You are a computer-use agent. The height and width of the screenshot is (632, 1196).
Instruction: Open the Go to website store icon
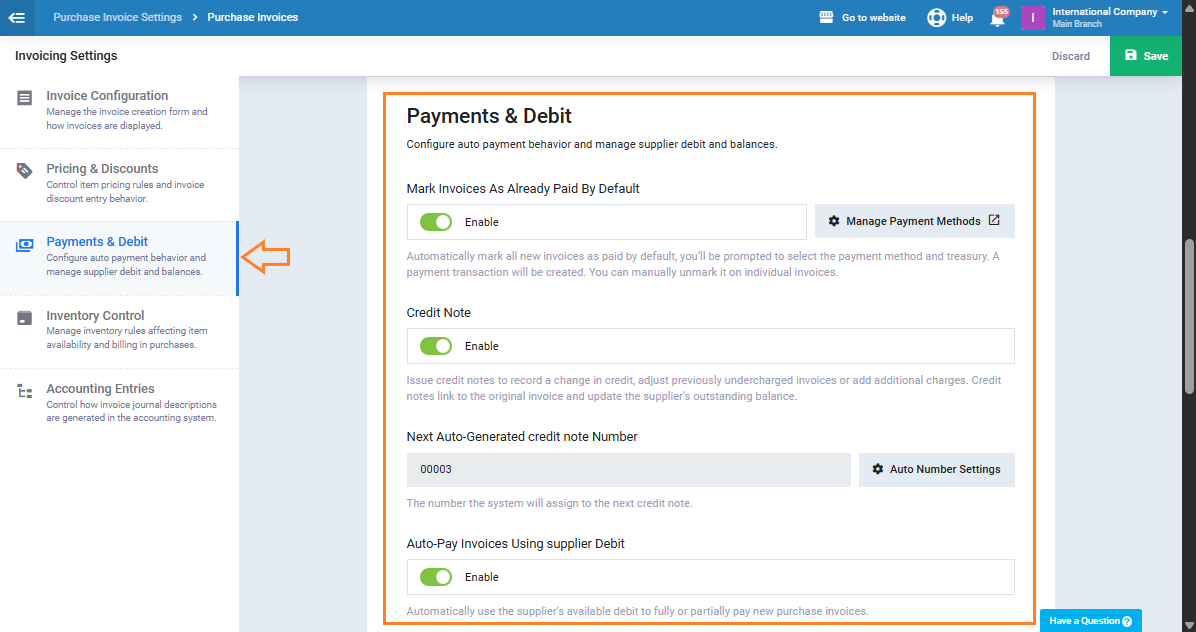coord(826,17)
